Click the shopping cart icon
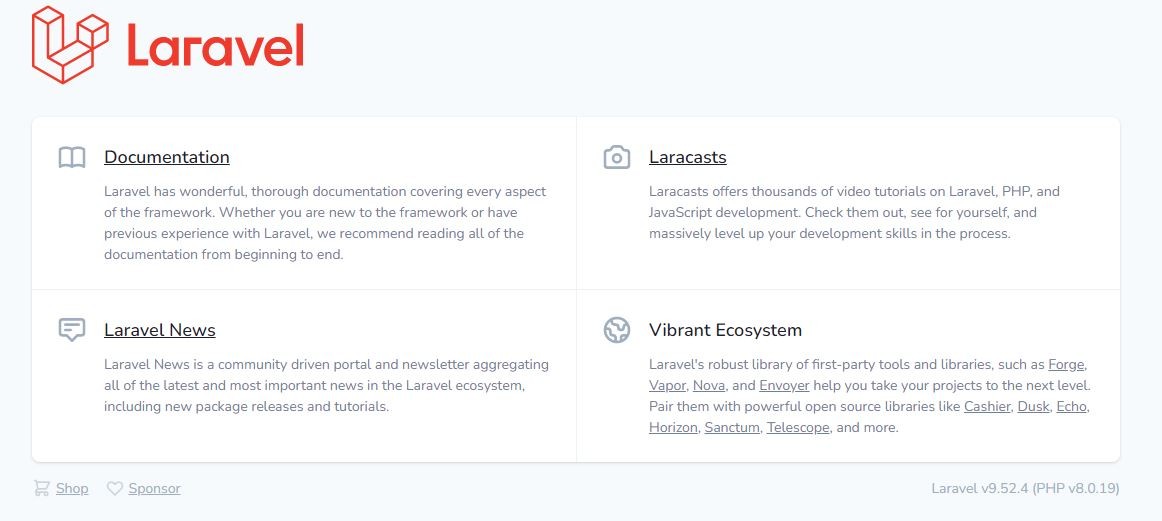Image resolution: width=1162 pixels, height=521 pixels. coord(42,489)
